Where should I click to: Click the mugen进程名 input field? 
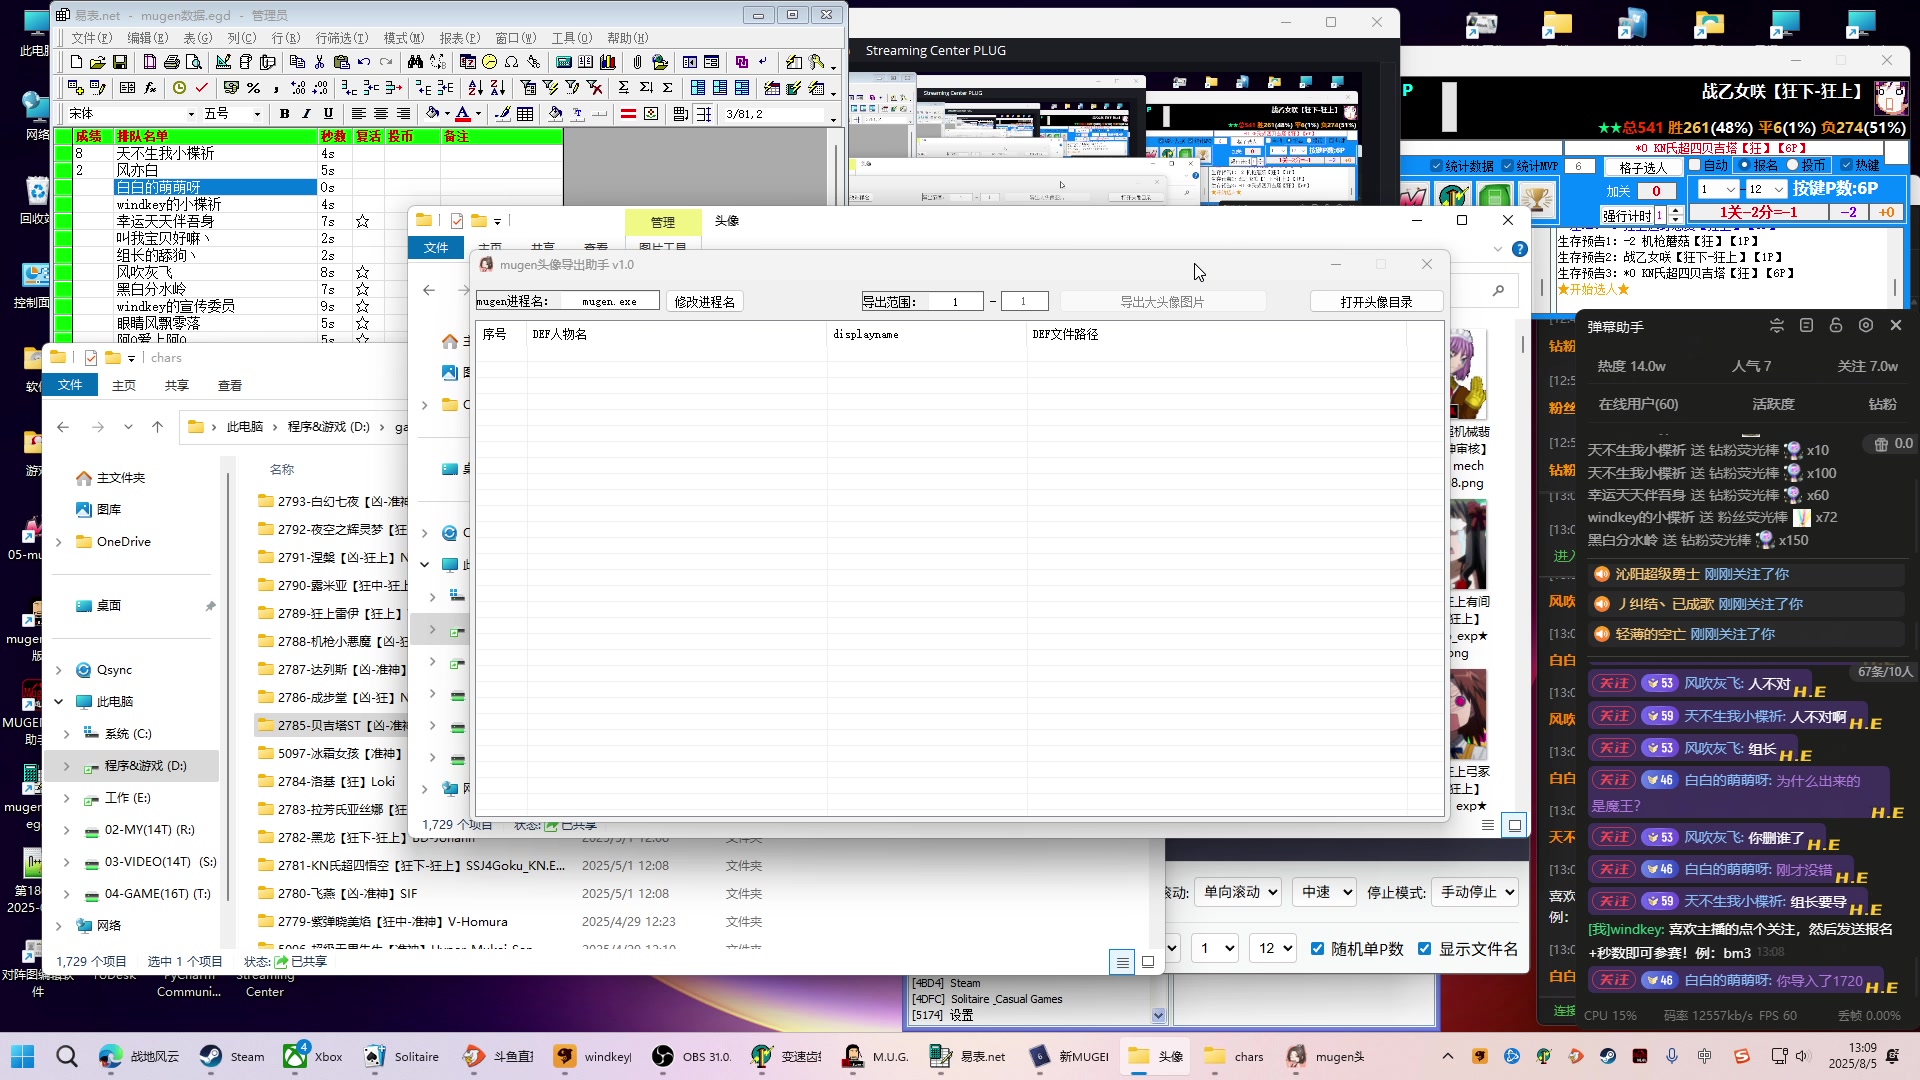tap(609, 301)
